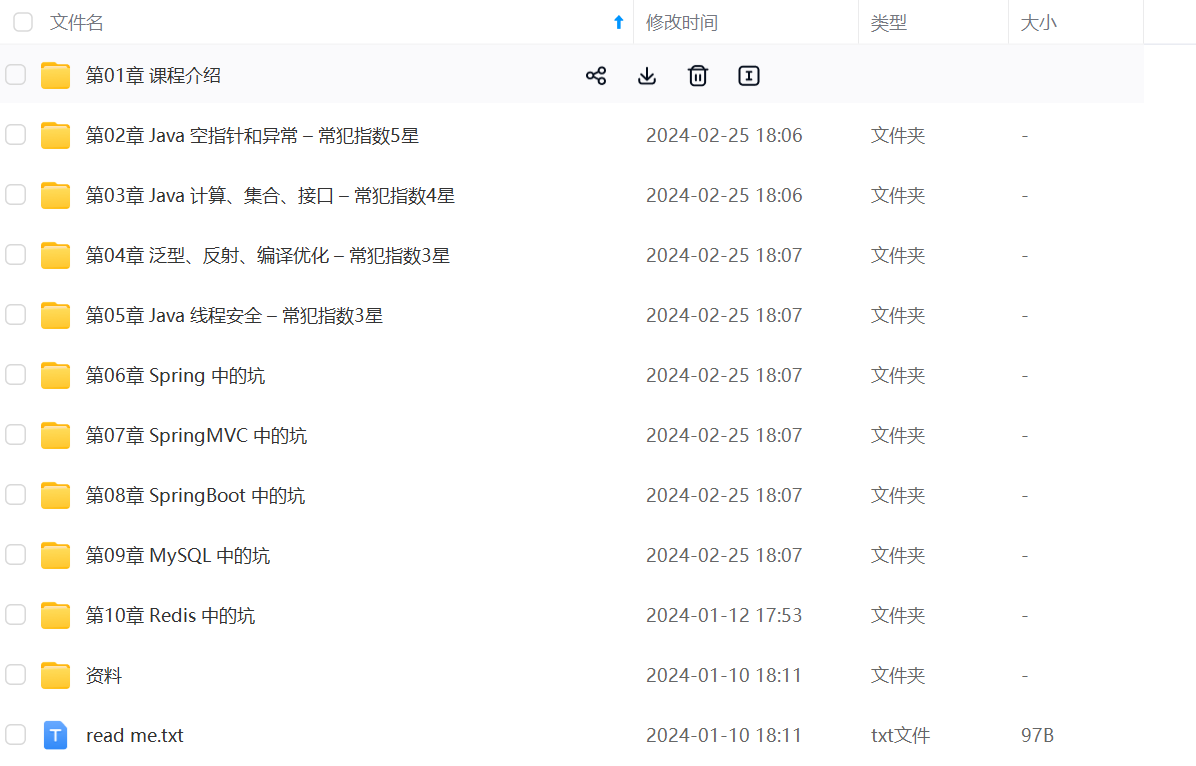Open folder icon for 第07章 SpringMVC 中的坑
The width and height of the screenshot is (1196, 766).
tap(56, 436)
